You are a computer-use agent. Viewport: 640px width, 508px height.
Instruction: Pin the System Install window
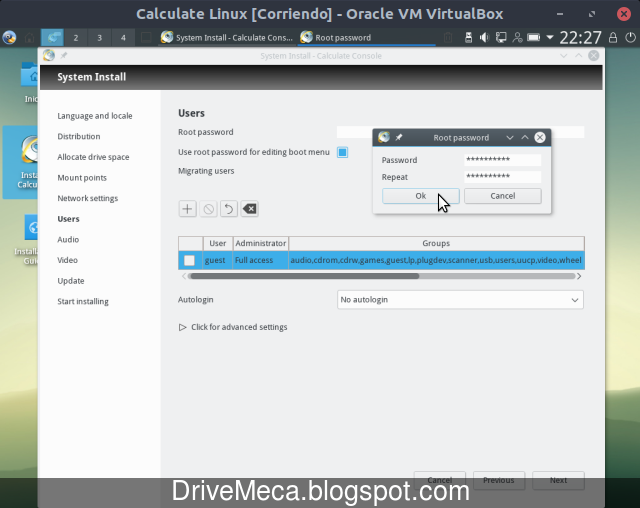[x=64, y=55]
